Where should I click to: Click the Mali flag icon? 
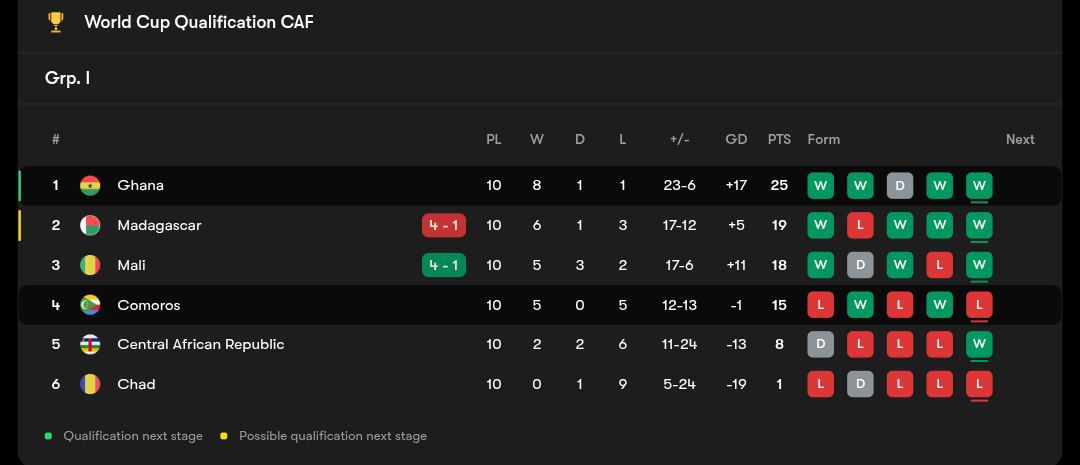[90, 265]
